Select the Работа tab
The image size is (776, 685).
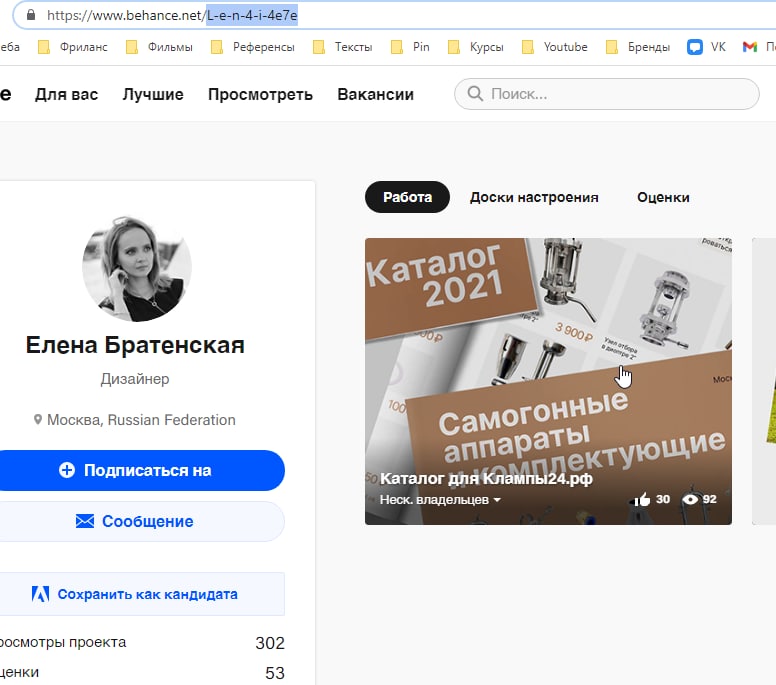(x=407, y=197)
